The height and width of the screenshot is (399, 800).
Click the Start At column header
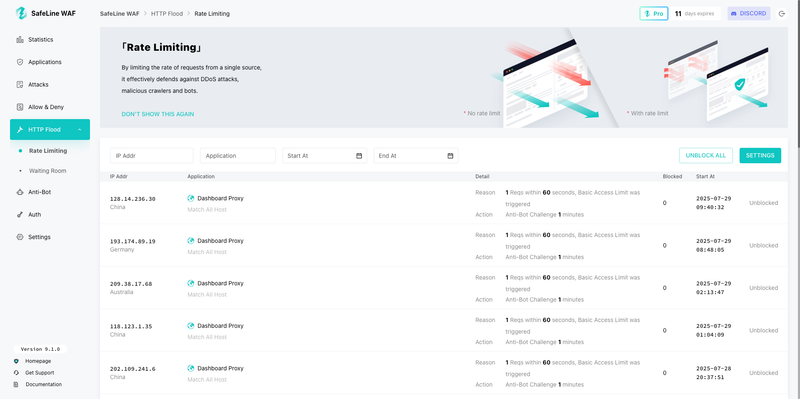click(705, 177)
